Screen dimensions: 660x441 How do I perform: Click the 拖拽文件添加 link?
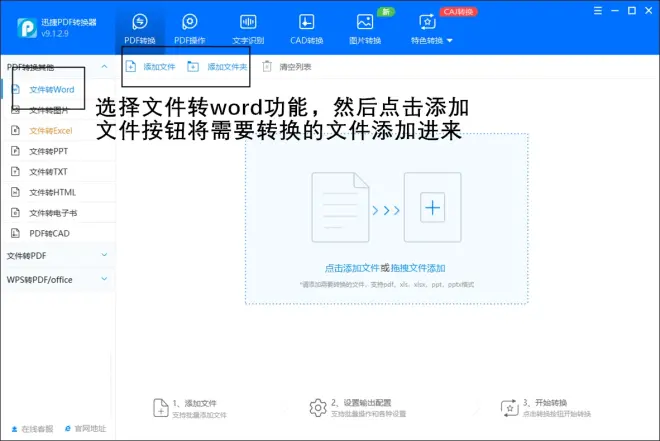tap(418, 268)
